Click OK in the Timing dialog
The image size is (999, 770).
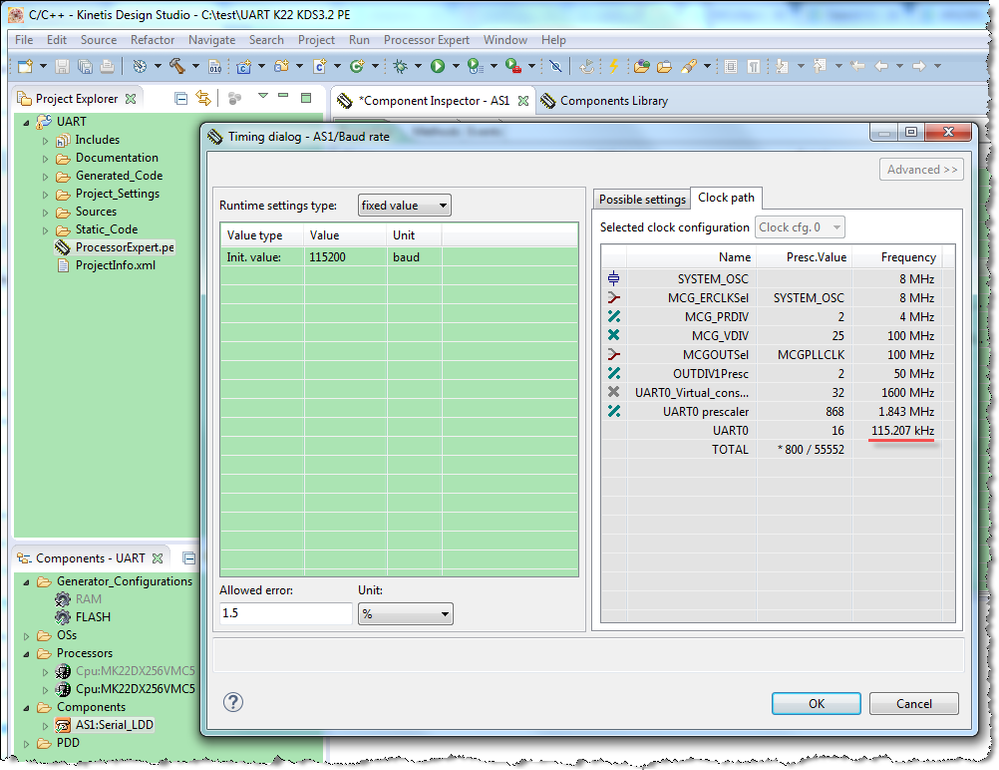pos(816,704)
